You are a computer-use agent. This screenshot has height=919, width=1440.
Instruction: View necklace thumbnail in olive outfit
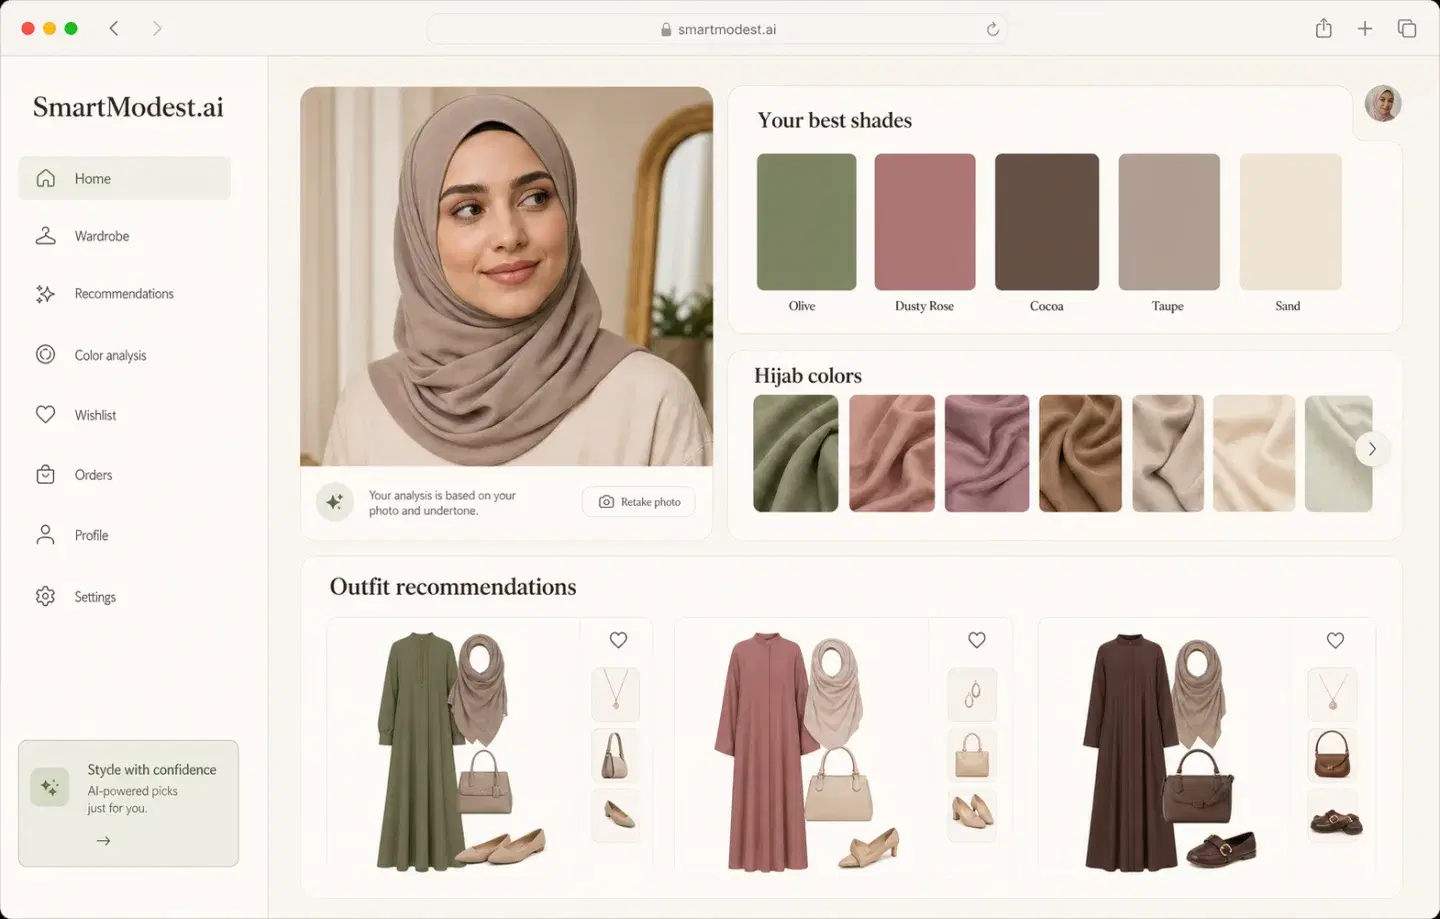click(x=616, y=694)
